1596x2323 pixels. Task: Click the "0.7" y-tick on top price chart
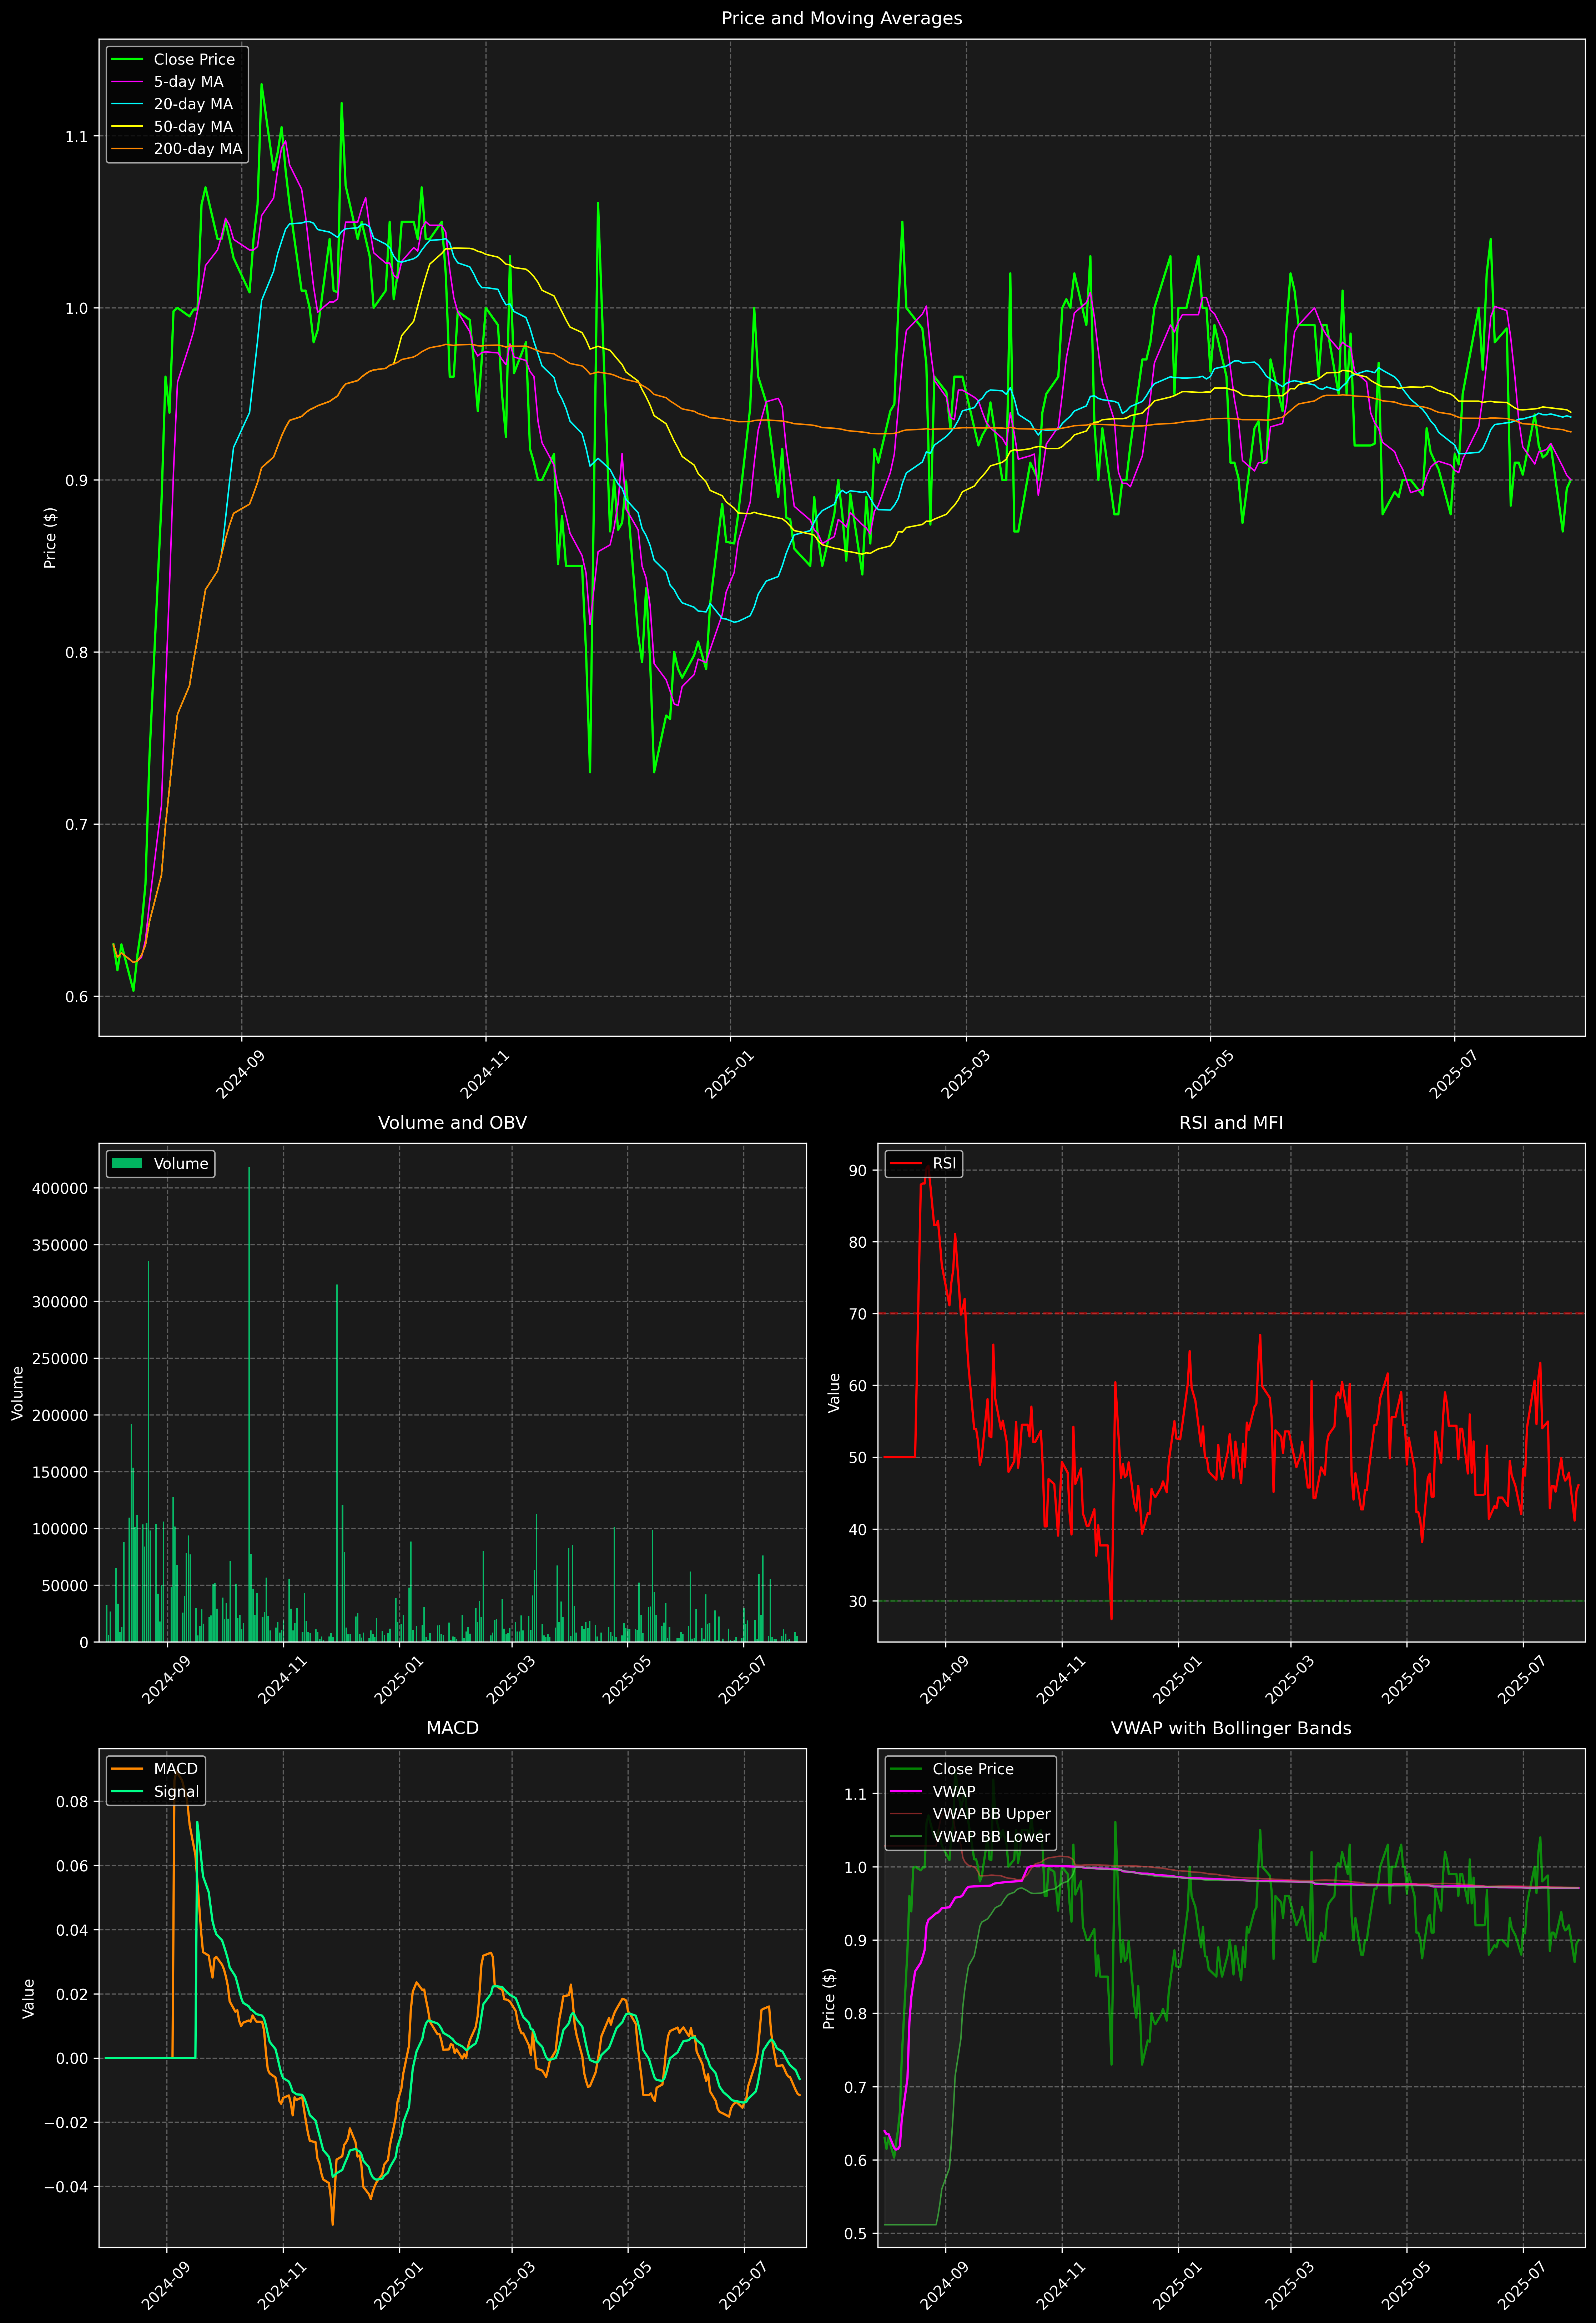coord(77,825)
